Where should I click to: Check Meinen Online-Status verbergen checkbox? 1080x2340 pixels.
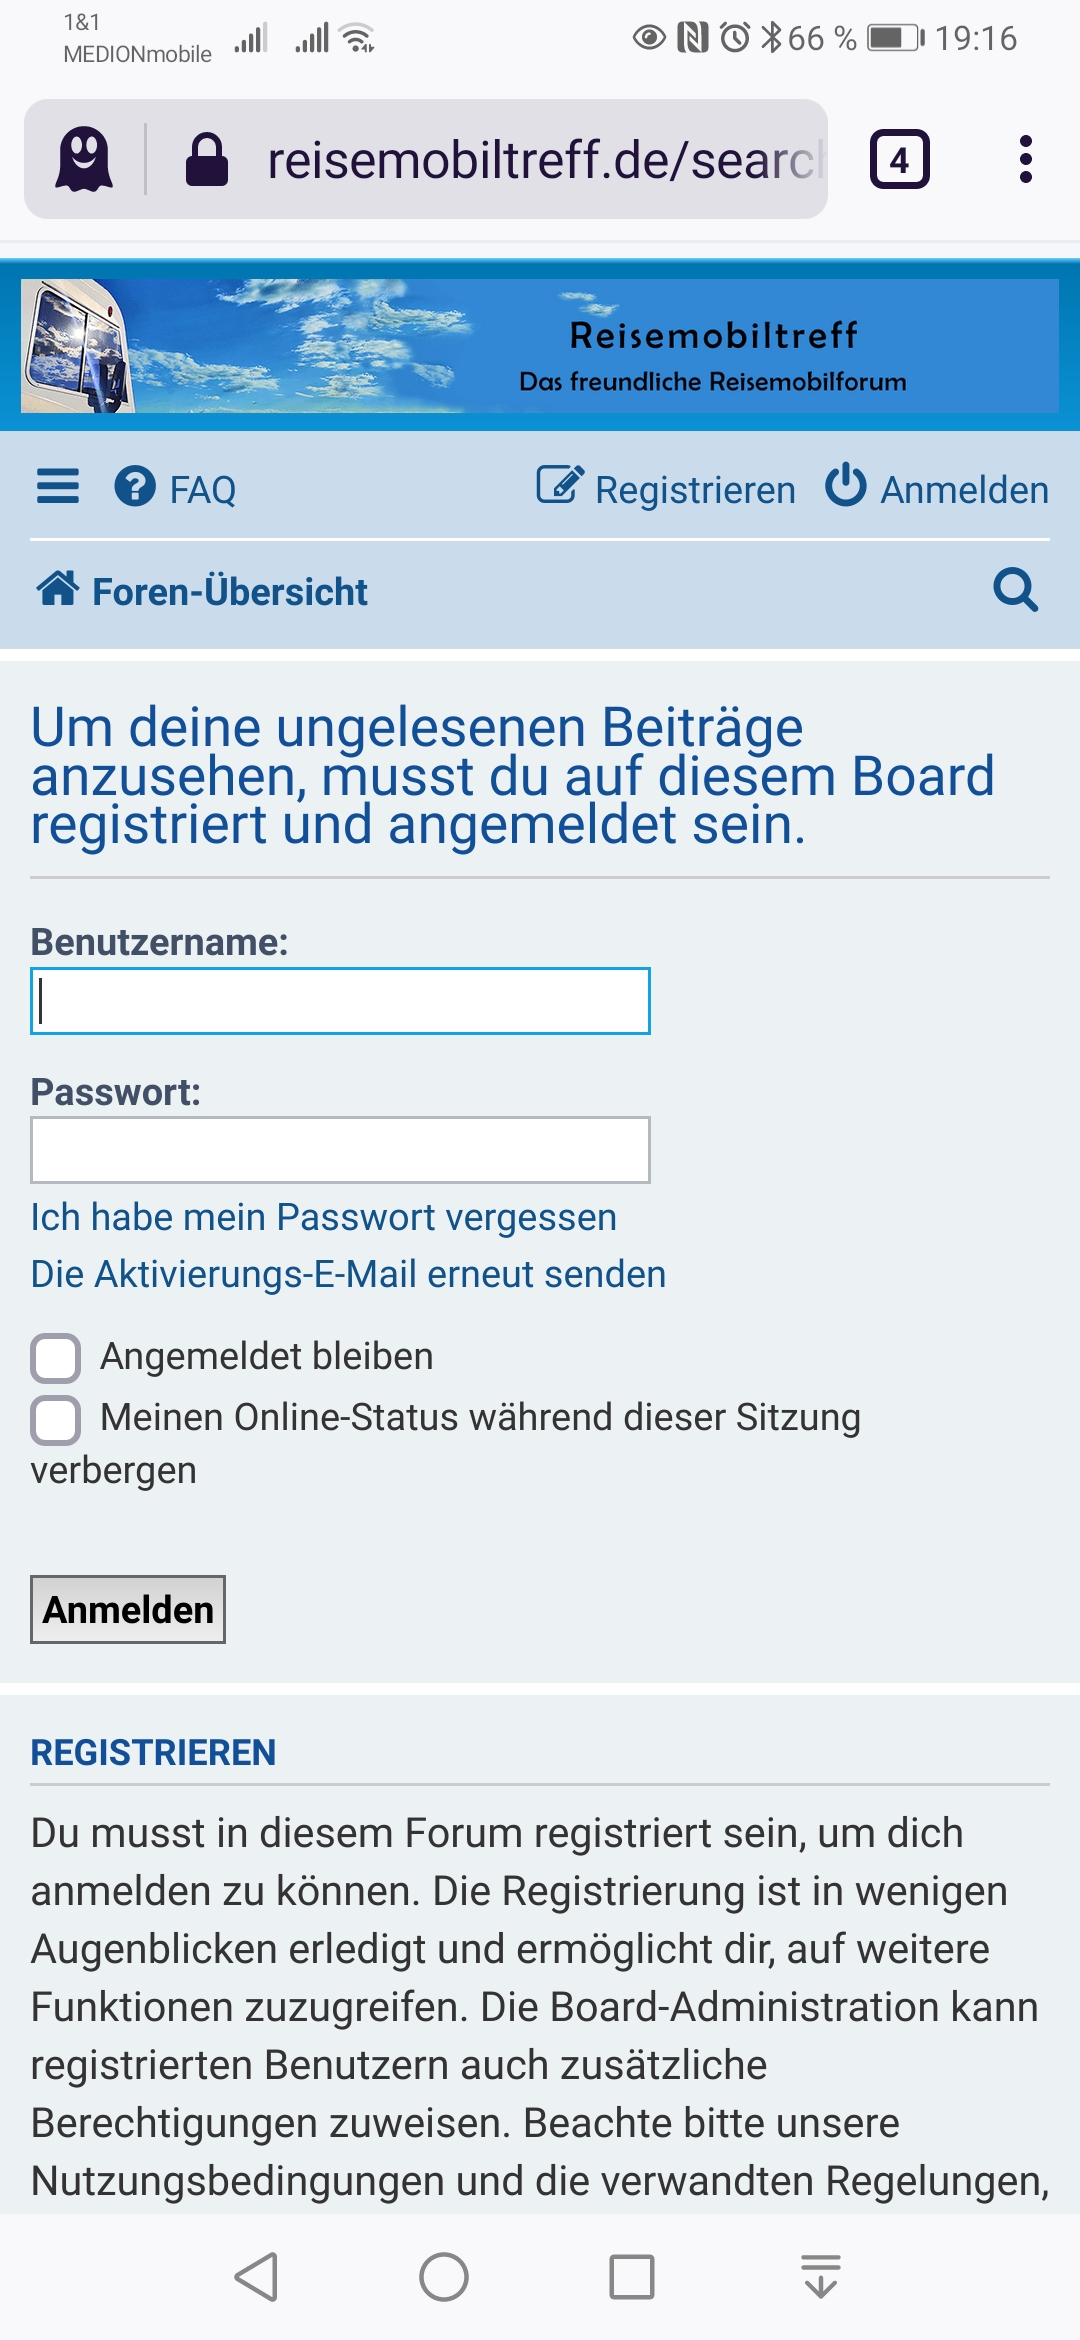(x=56, y=1420)
